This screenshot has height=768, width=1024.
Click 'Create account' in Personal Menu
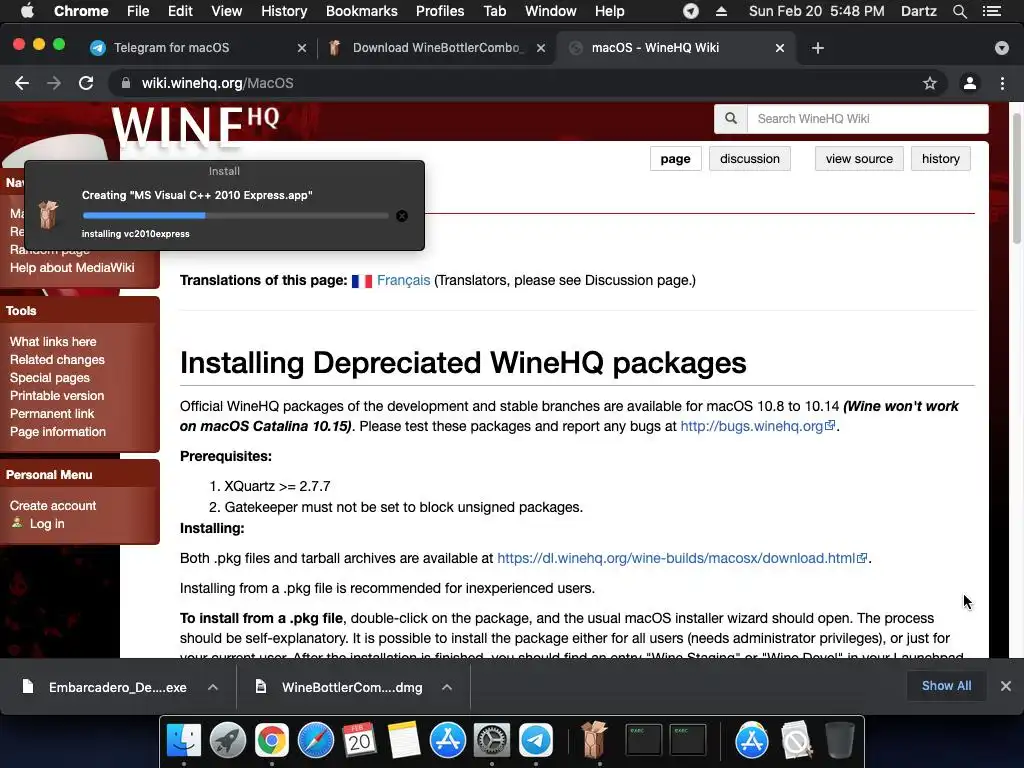pos(53,505)
